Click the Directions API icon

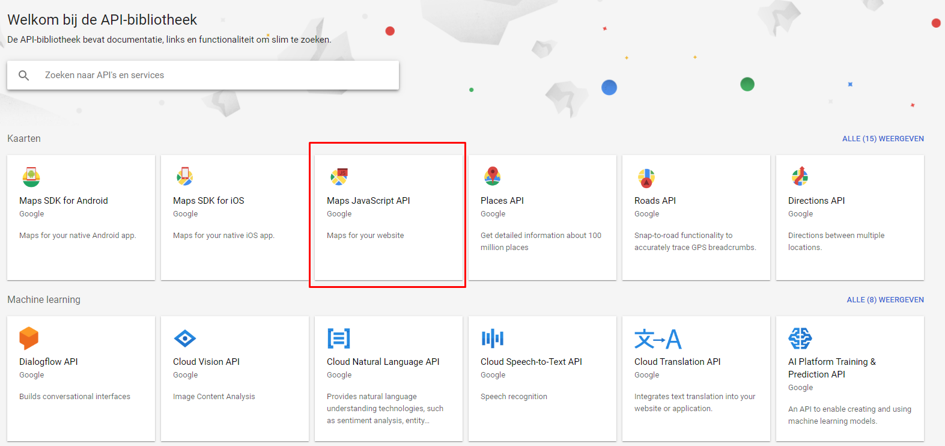(800, 177)
